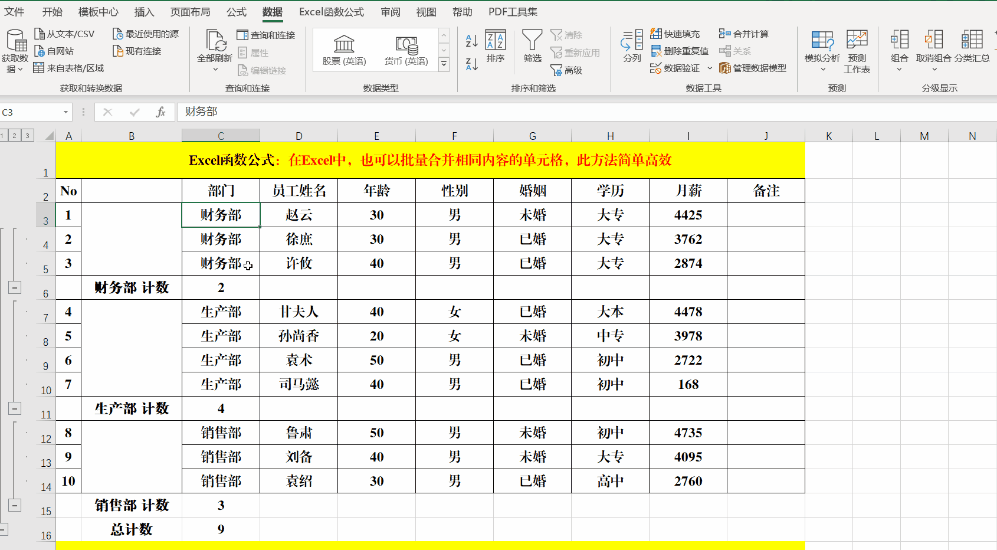
Task: Sort descending with the Z-to-A icon
Action: (471, 64)
